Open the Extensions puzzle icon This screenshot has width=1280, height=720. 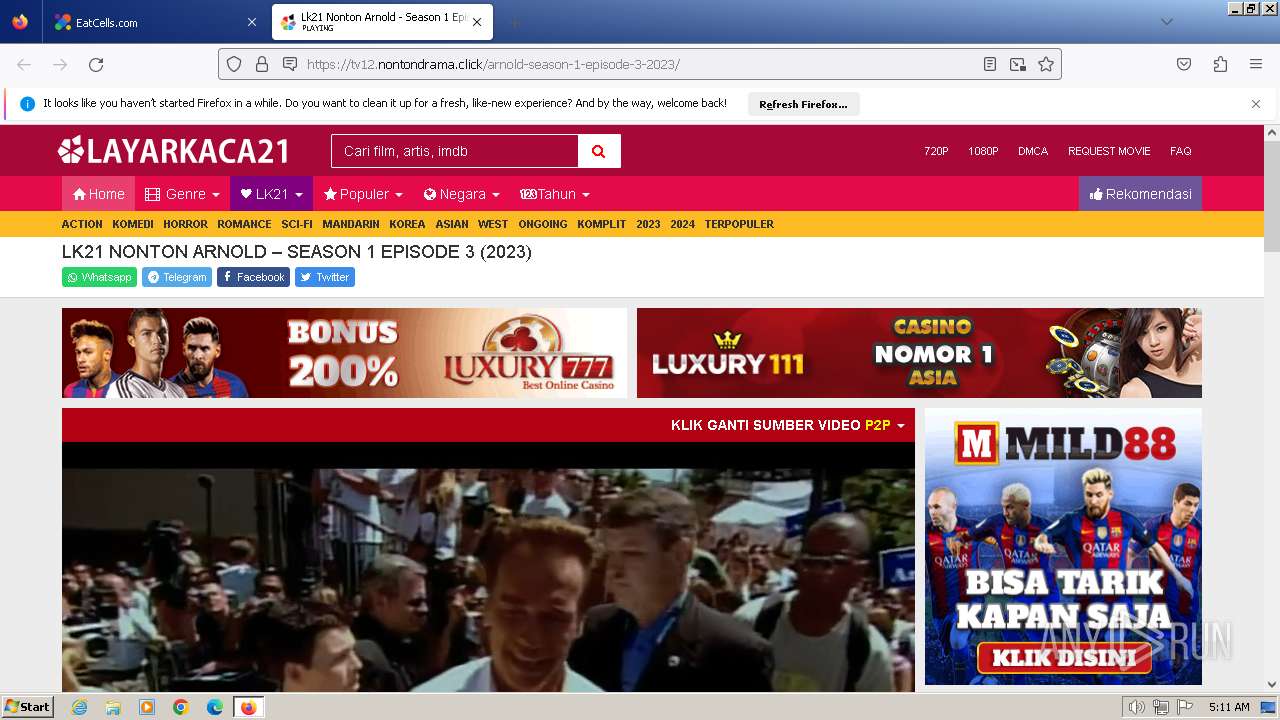[x=1220, y=64]
